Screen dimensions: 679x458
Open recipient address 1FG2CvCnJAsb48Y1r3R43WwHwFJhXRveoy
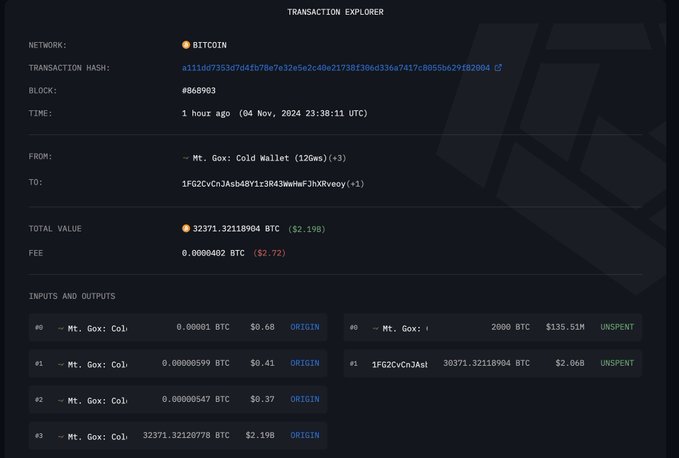[x=264, y=184]
